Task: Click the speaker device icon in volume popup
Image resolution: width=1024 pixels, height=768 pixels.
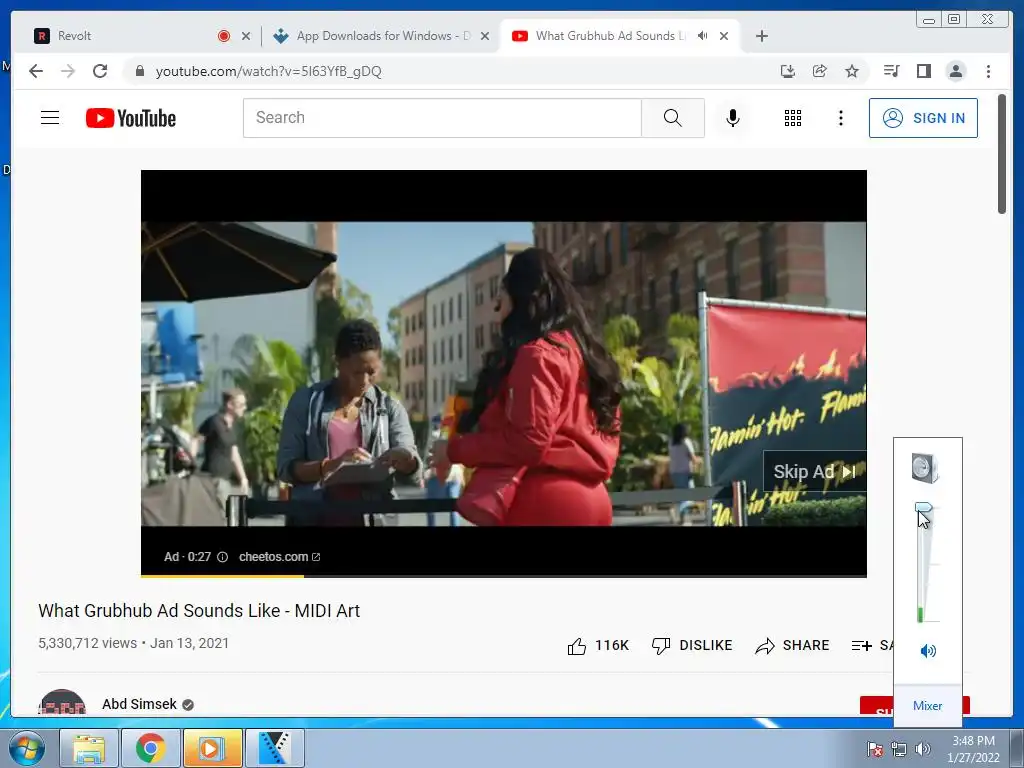Action: (925, 468)
